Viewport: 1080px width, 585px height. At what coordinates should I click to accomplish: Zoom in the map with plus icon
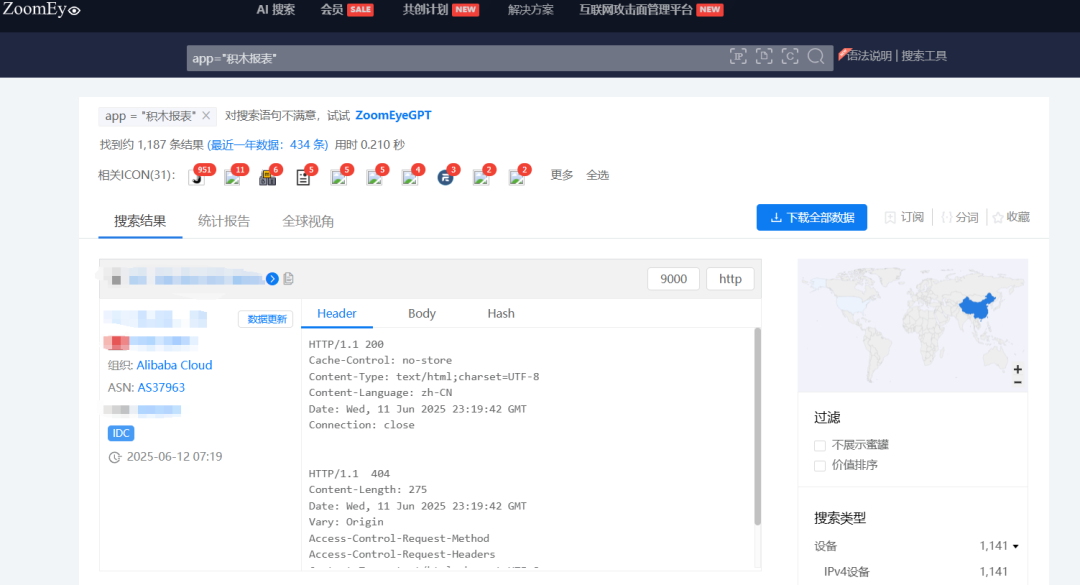1017,369
